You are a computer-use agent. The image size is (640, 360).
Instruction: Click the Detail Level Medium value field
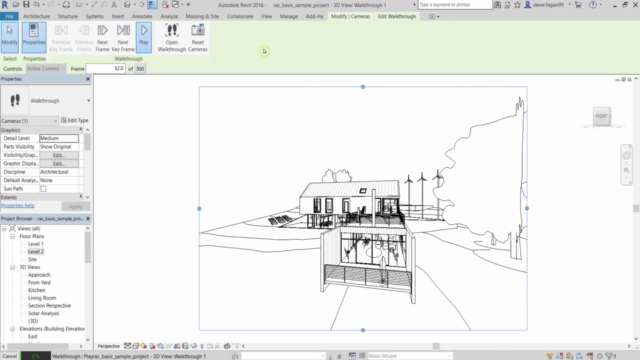tap(59, 138)
